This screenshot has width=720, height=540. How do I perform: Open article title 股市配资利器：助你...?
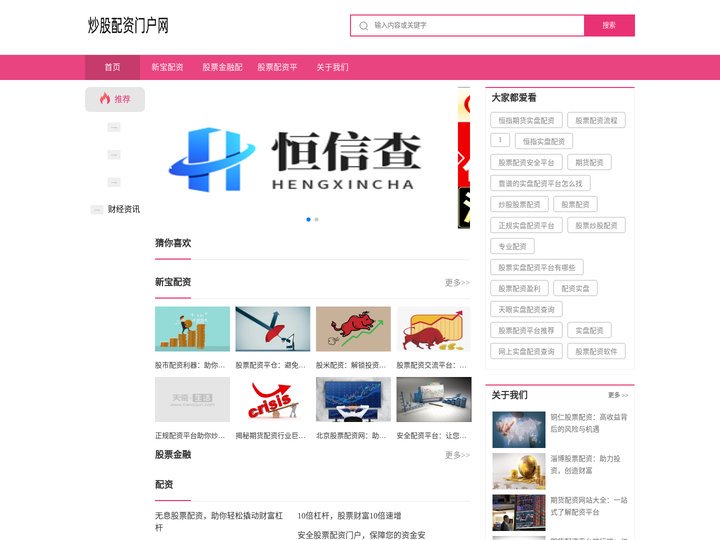[190, 366]
